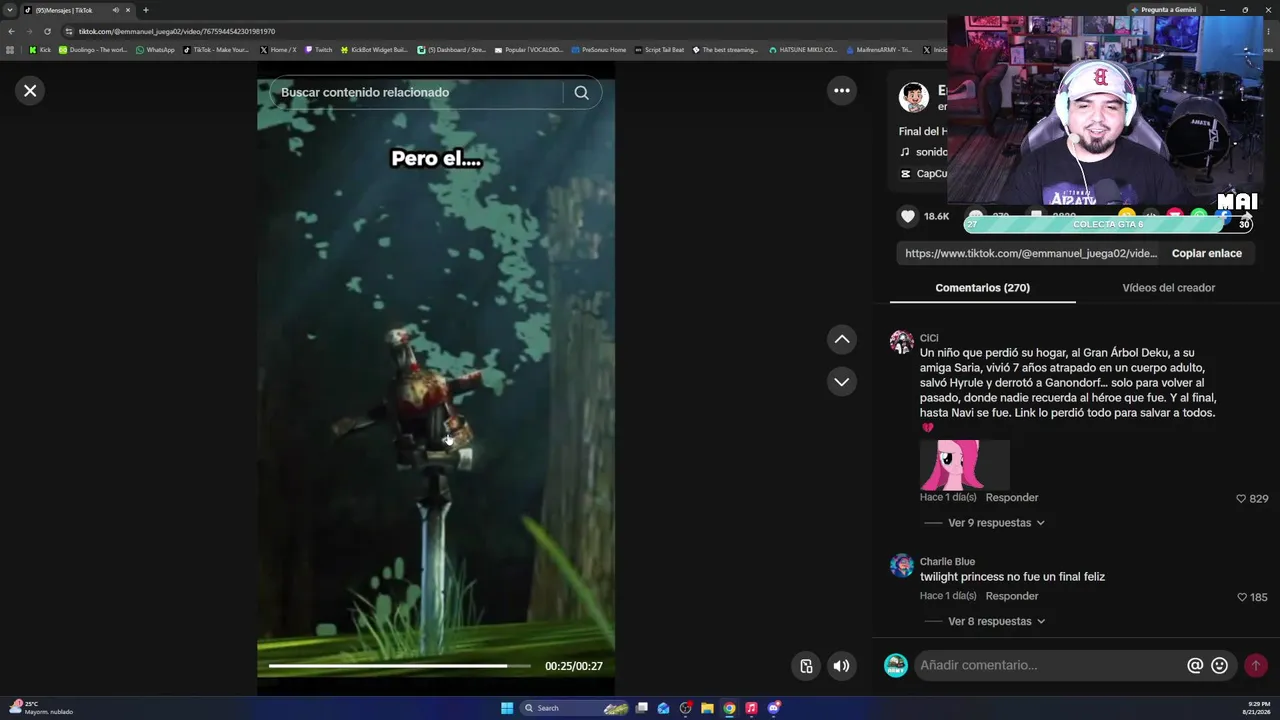Image resolution: width=1280 pixels, height=720 pixels.
Task: Like CiCi's comment
Action: (x=1241, y=498)
